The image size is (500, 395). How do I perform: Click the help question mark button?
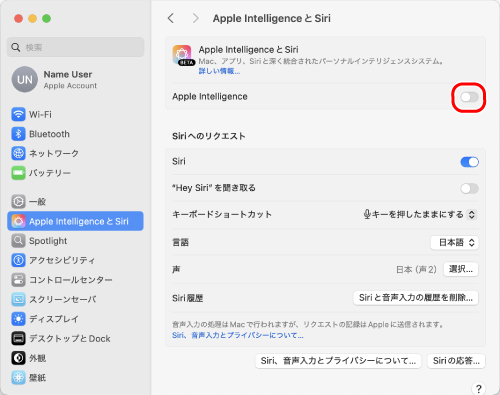tap(478, 389)
